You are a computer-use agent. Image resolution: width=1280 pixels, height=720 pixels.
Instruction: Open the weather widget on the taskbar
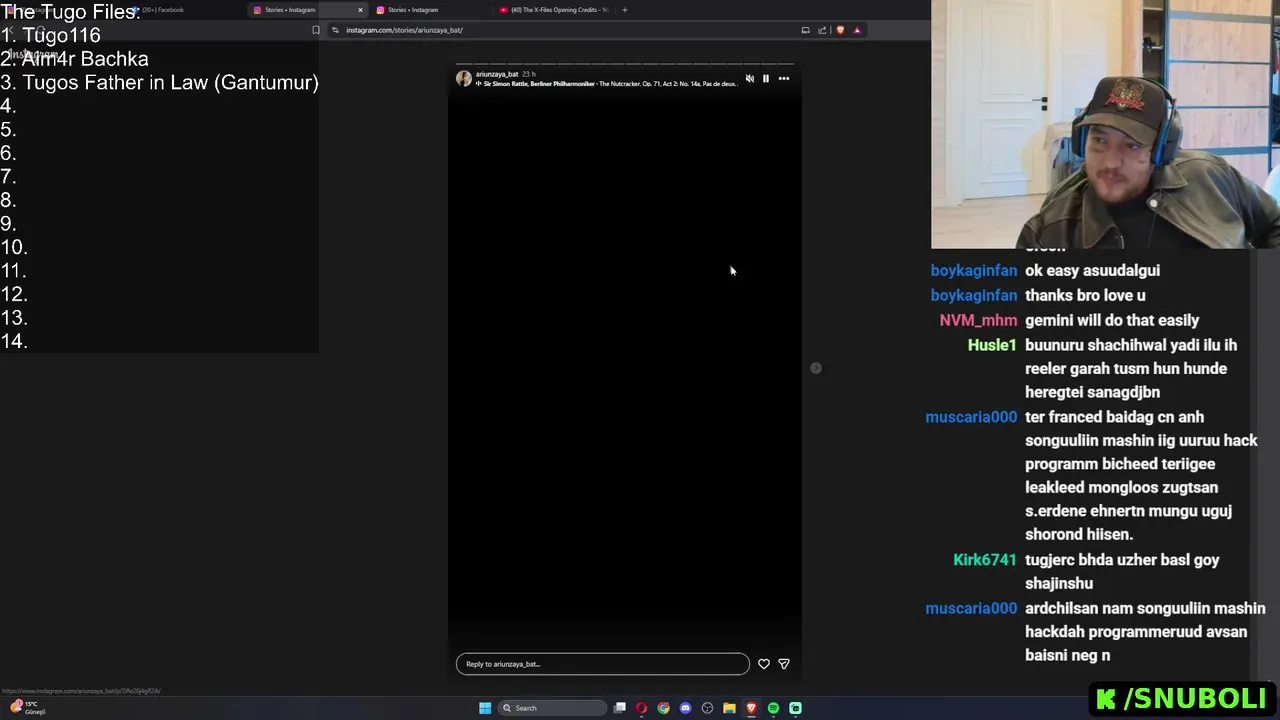point(28,707)
